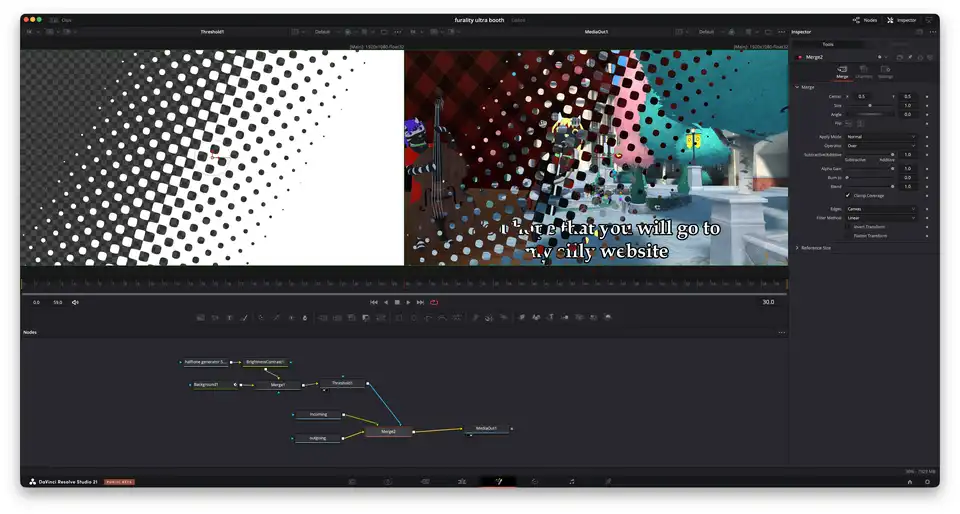Add an Ellipse mask from the toolbar
The width and height of the screenshot is (960, 514).
(x=414, y=317)
